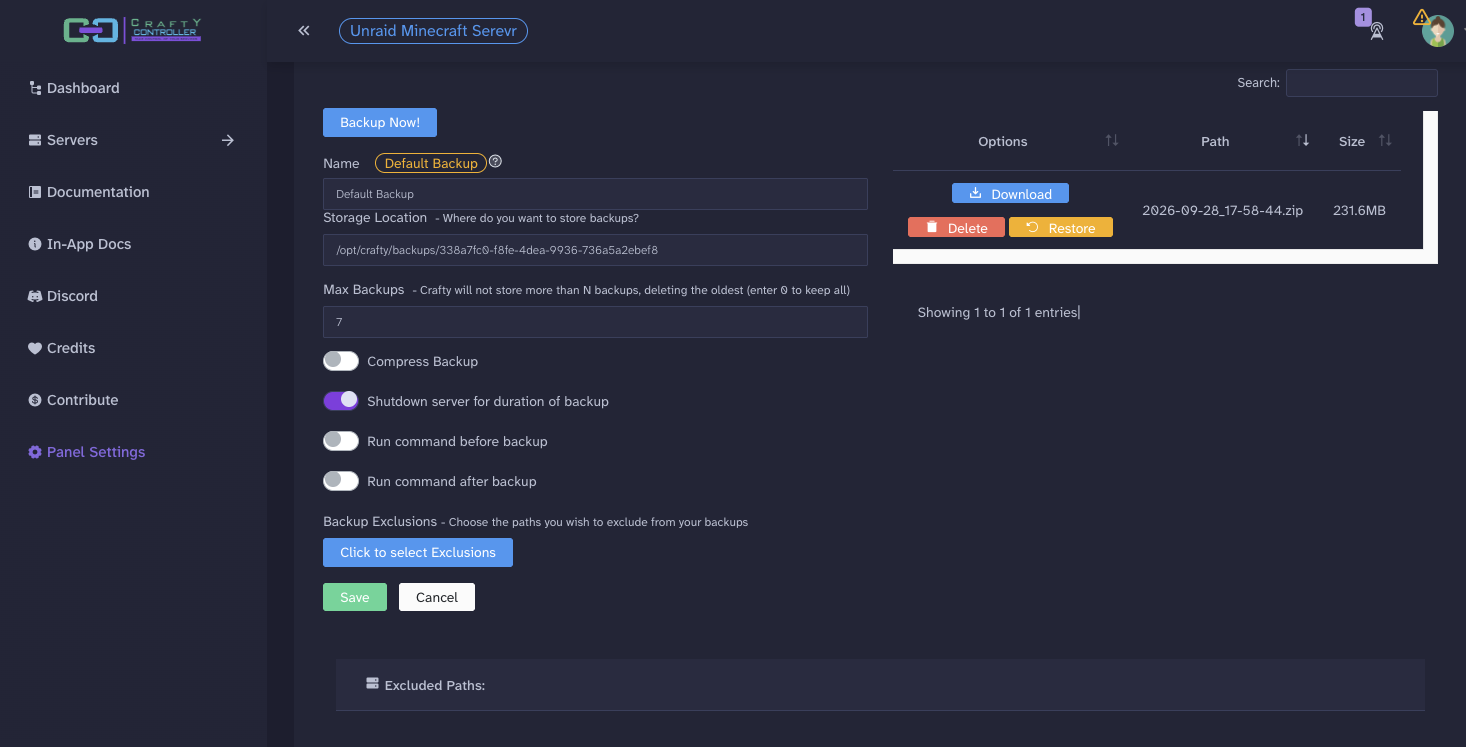Viewport: 1466px width, 747px height.
Task: Sort table by Options column arrows
Action: pyautogui.click(x=1112, y=141)
